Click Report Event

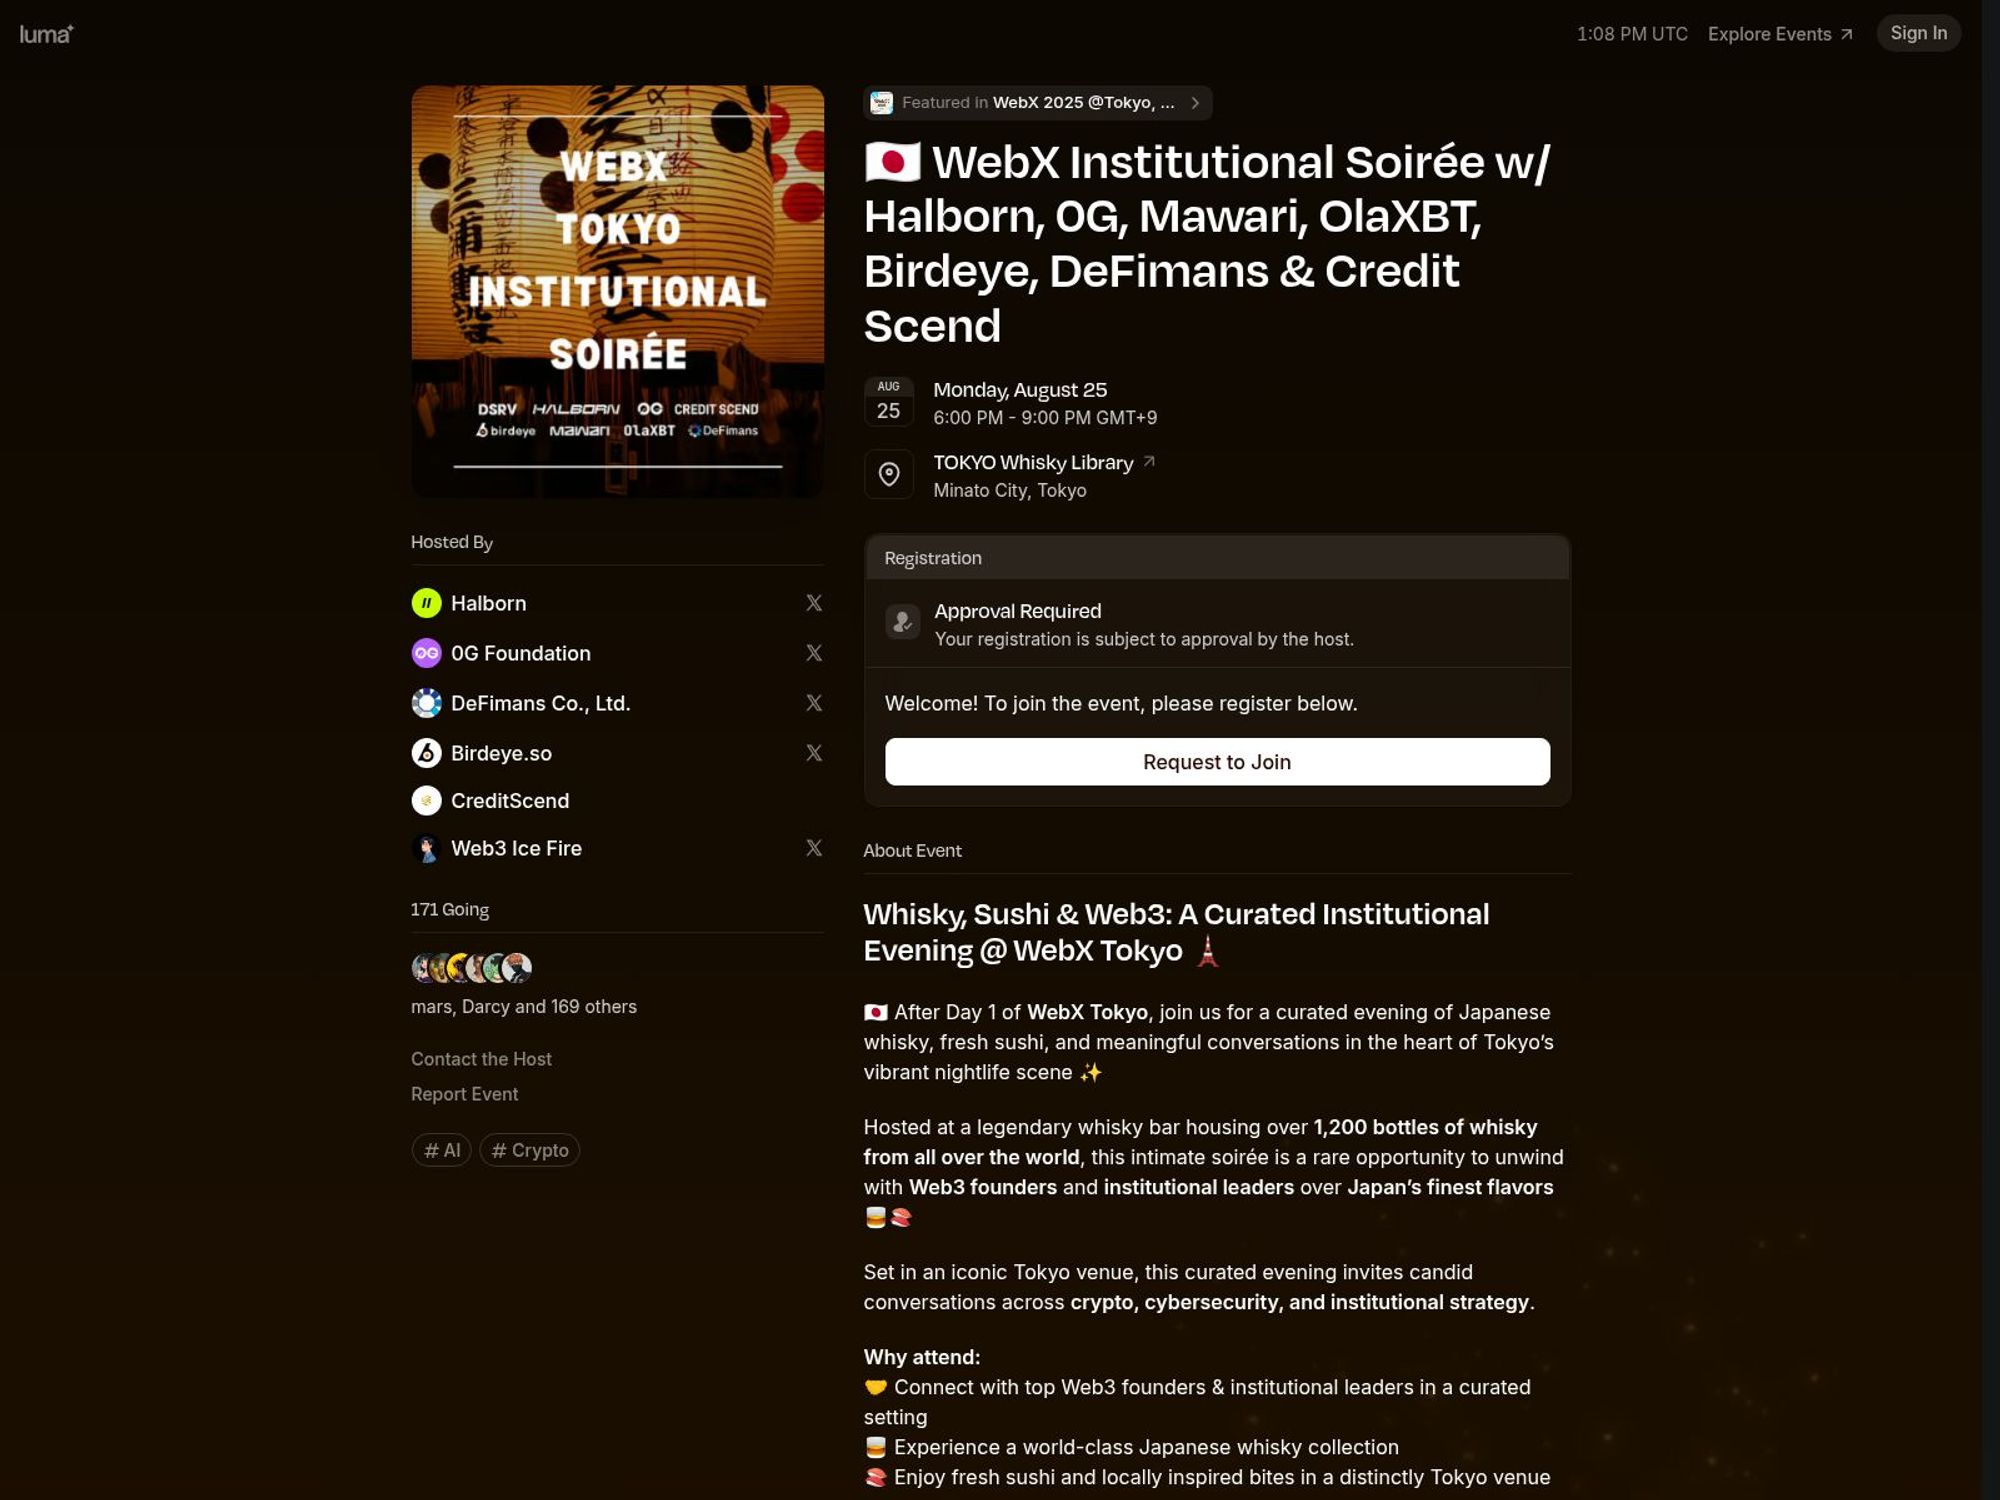click(464, 1093)
